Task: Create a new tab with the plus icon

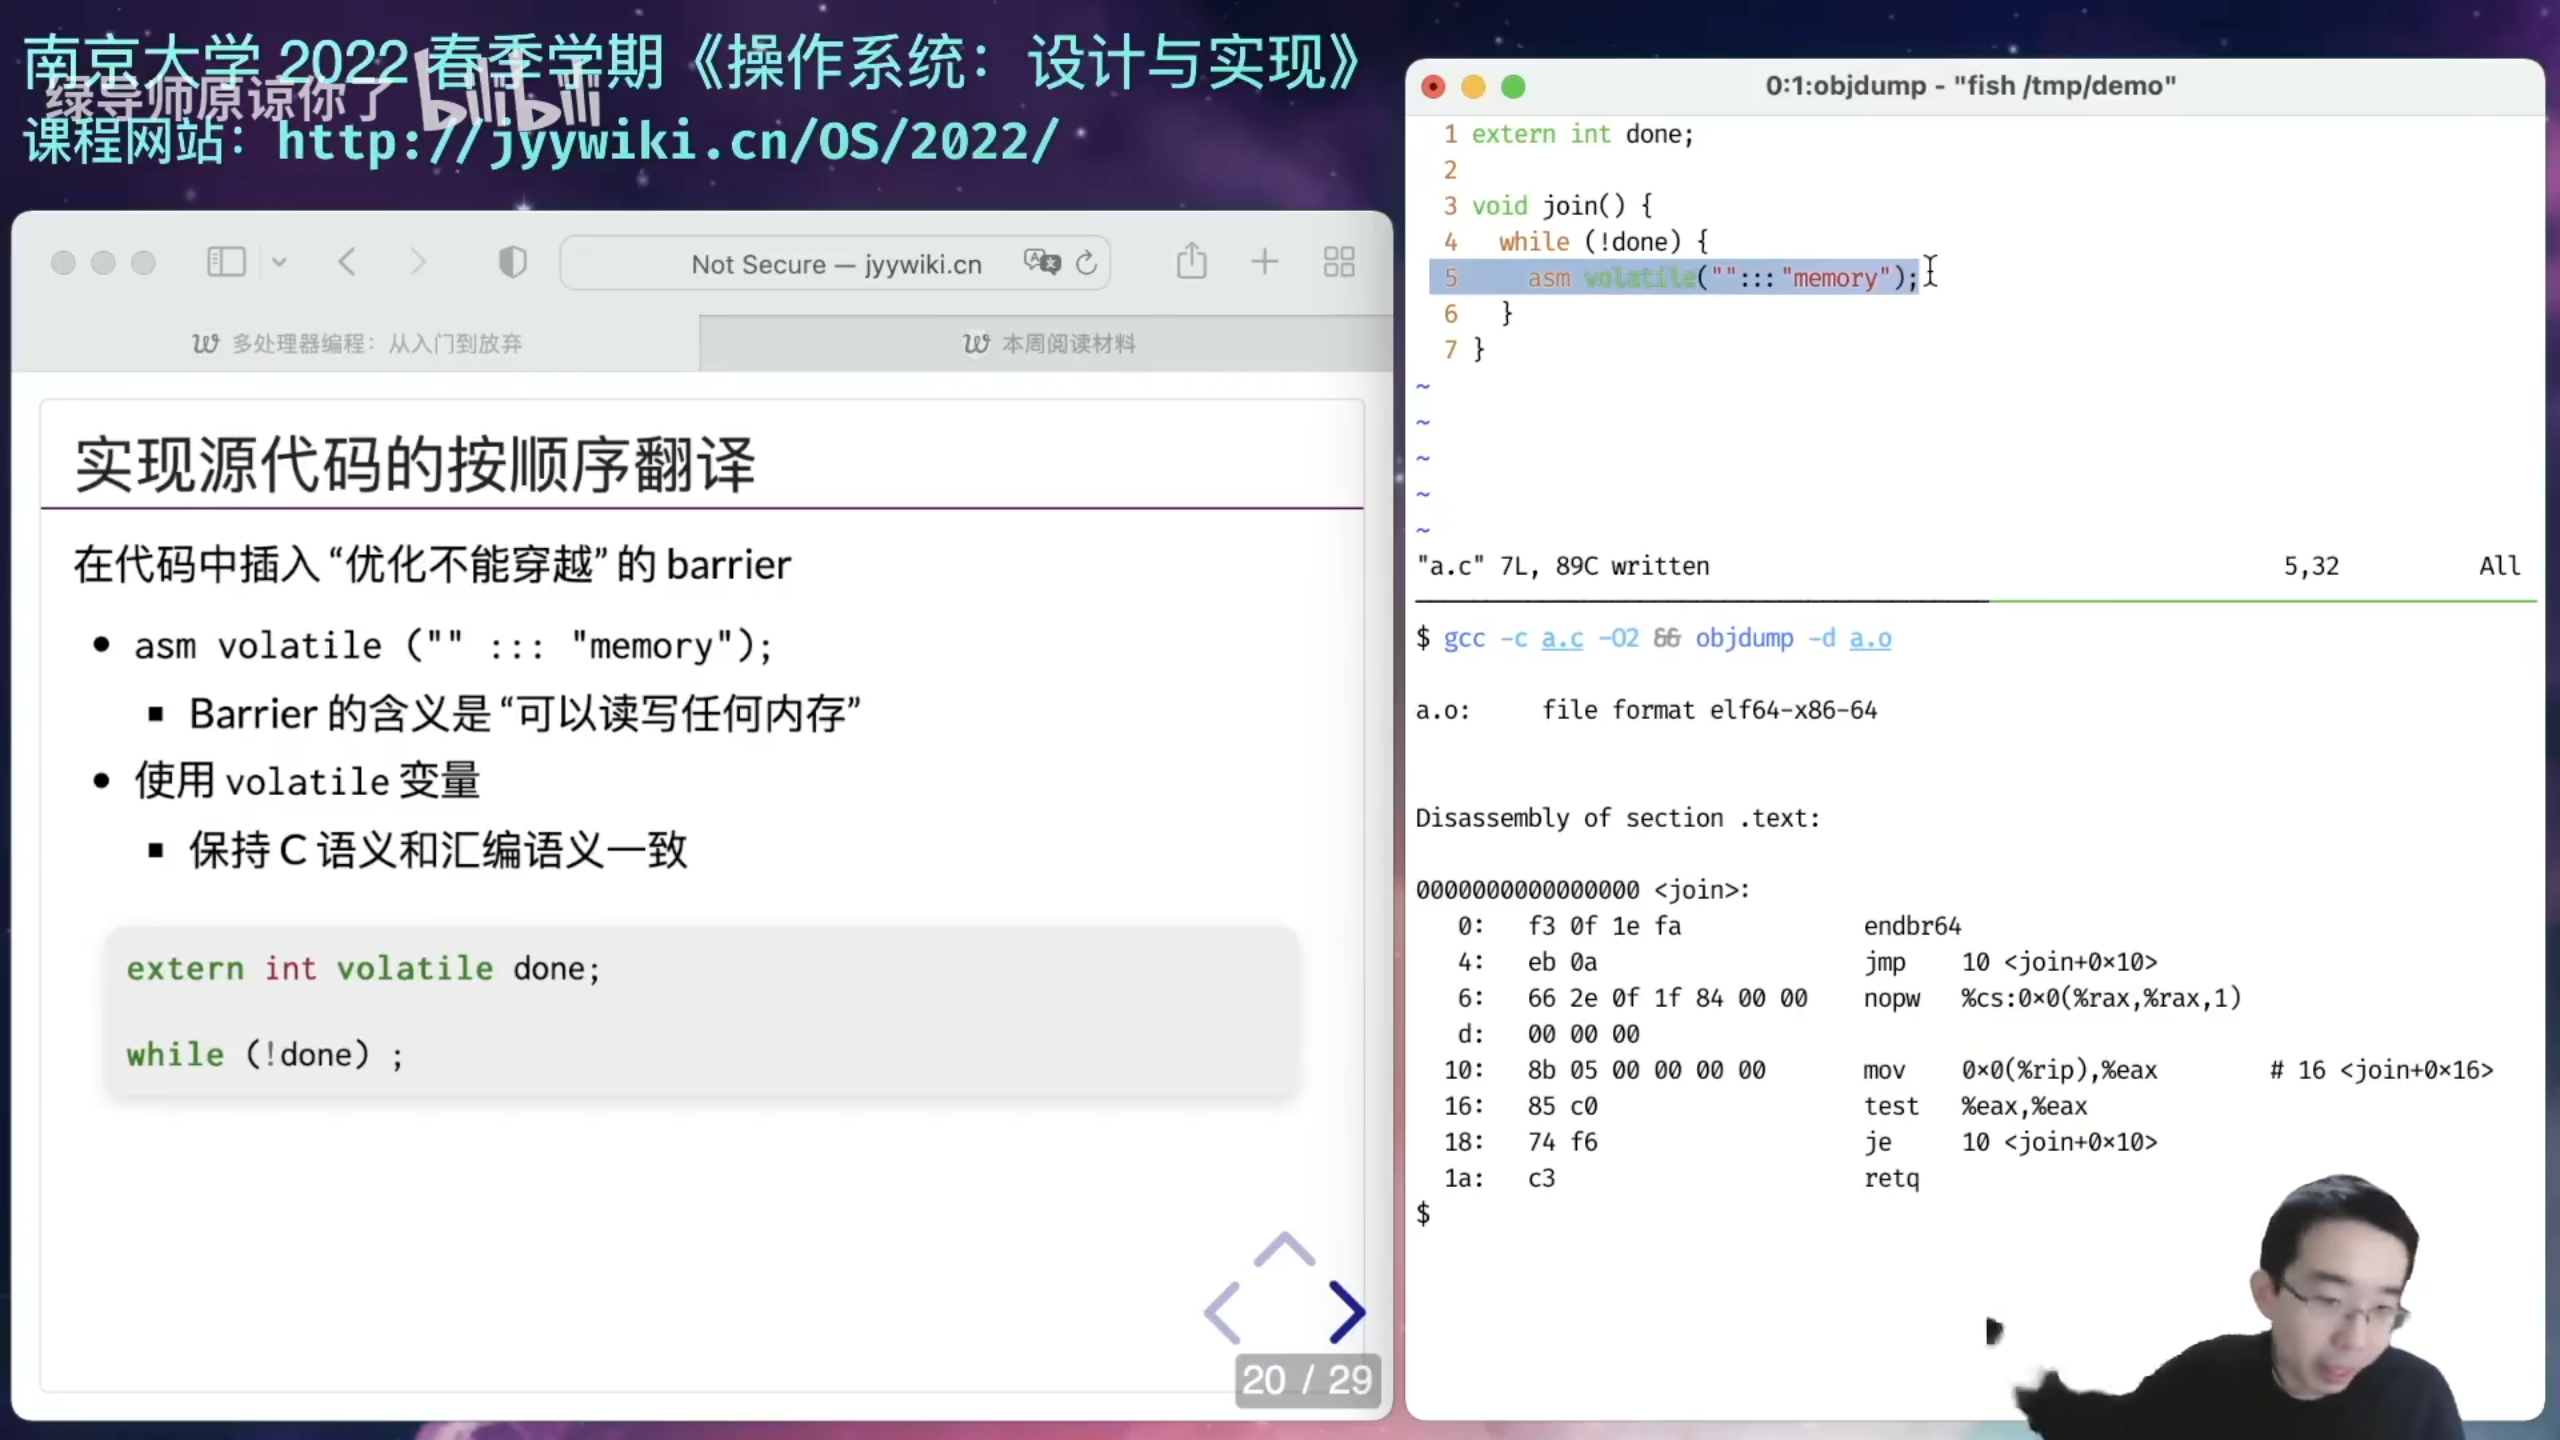Action: tap(1264, 262)
